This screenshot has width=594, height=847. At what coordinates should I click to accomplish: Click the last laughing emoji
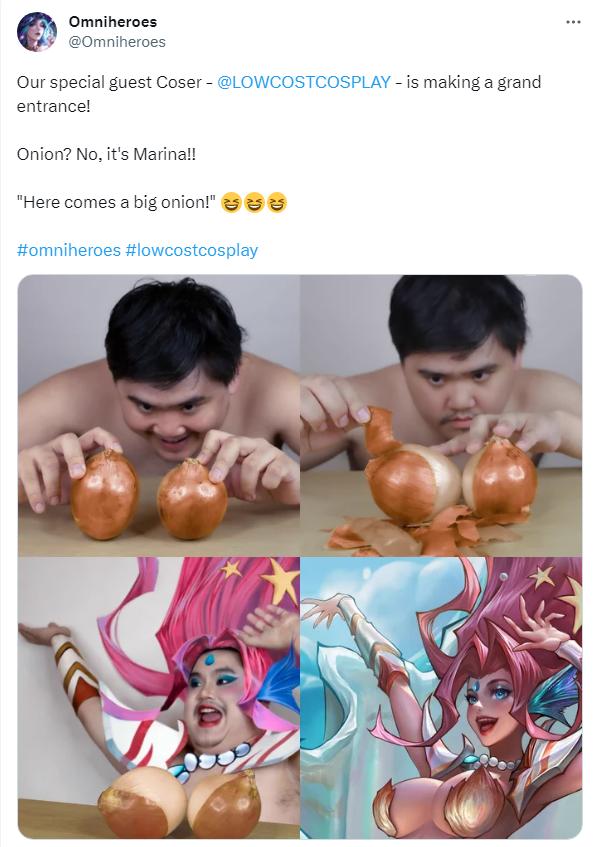277,203
